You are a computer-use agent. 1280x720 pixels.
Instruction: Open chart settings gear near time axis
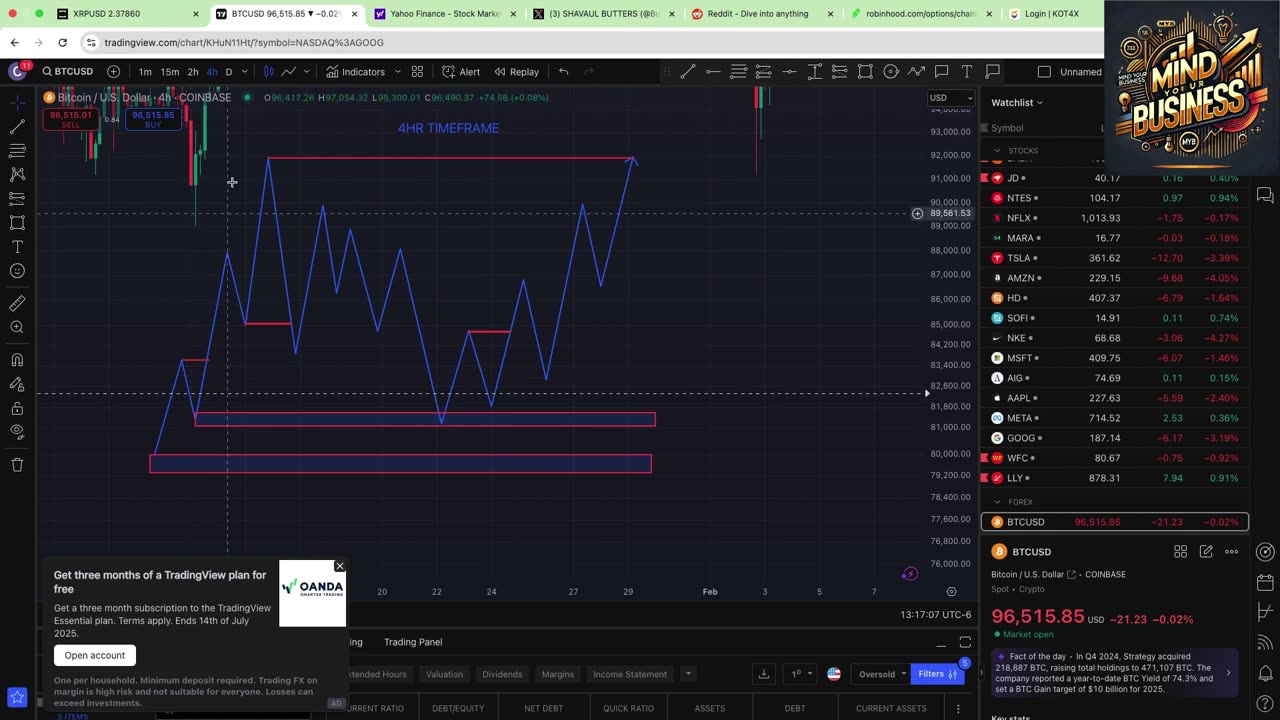click(x=951, y=592)
